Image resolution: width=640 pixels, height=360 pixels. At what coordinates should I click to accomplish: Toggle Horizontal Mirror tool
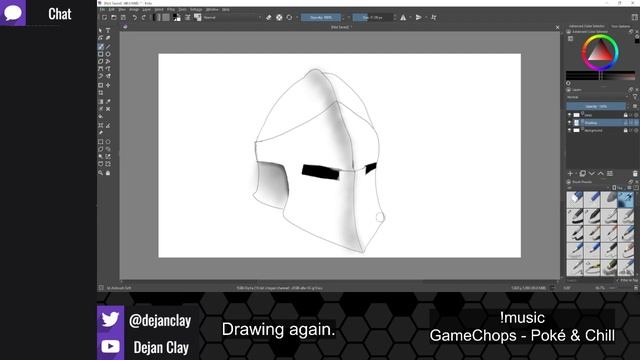(403, 18)
